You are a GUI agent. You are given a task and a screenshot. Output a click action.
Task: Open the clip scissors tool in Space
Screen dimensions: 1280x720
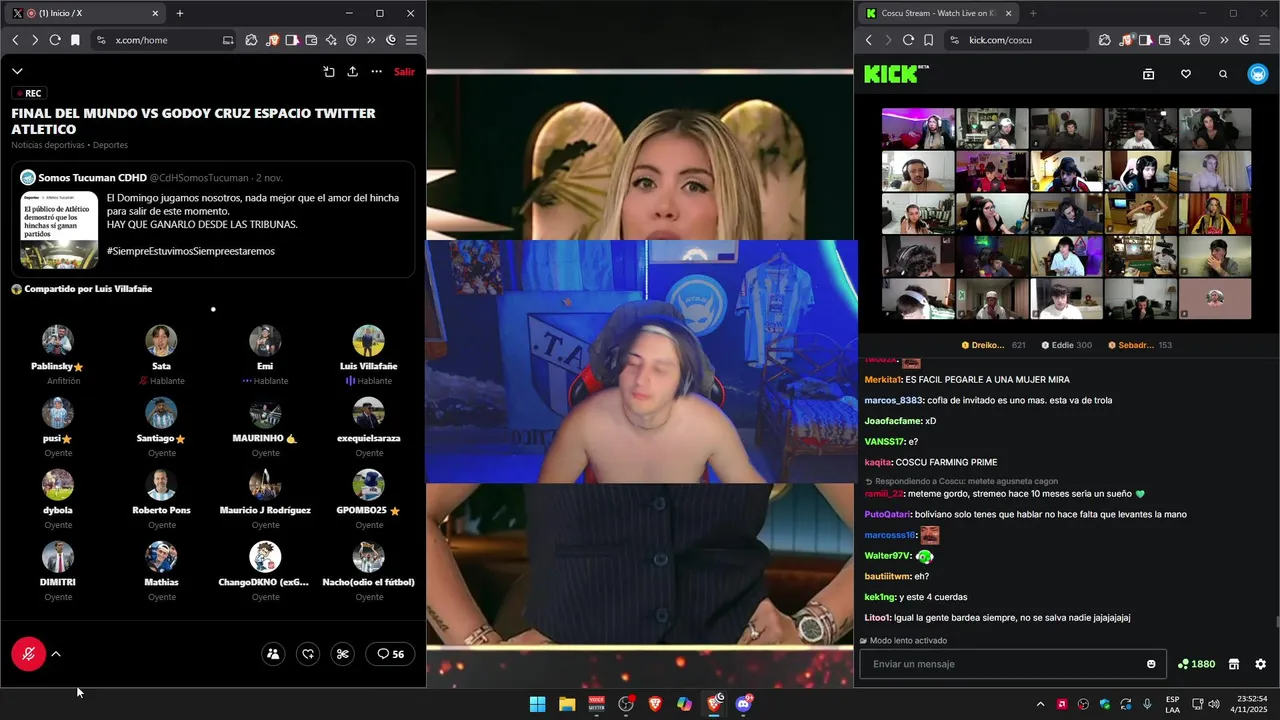click(x=343, y=654)
